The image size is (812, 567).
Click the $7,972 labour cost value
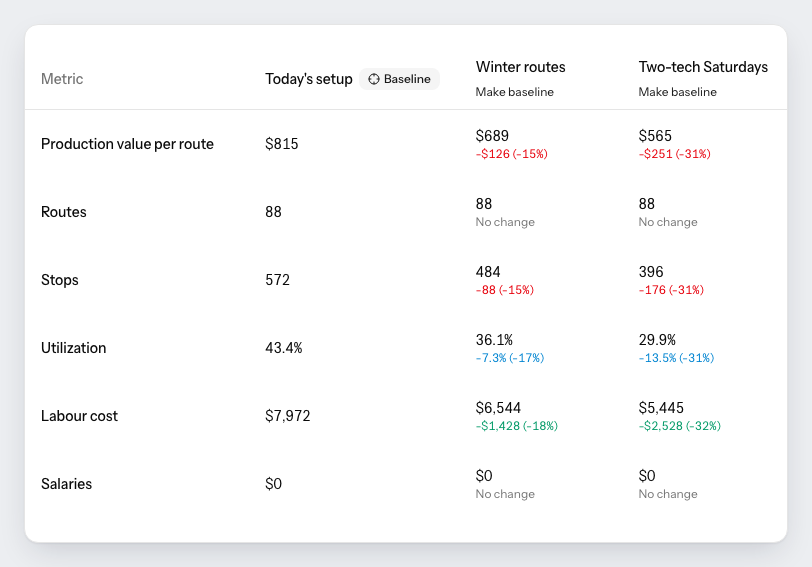pos(287,416)
